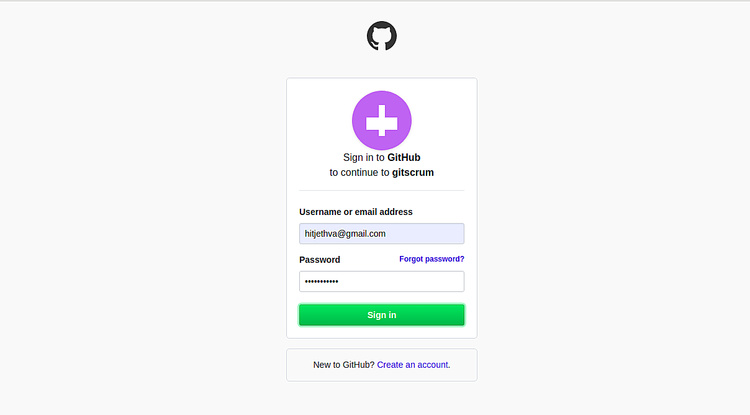Open the Forgot password? link
Viewport: 750px width, 415px height.
[x=431, y=259]
